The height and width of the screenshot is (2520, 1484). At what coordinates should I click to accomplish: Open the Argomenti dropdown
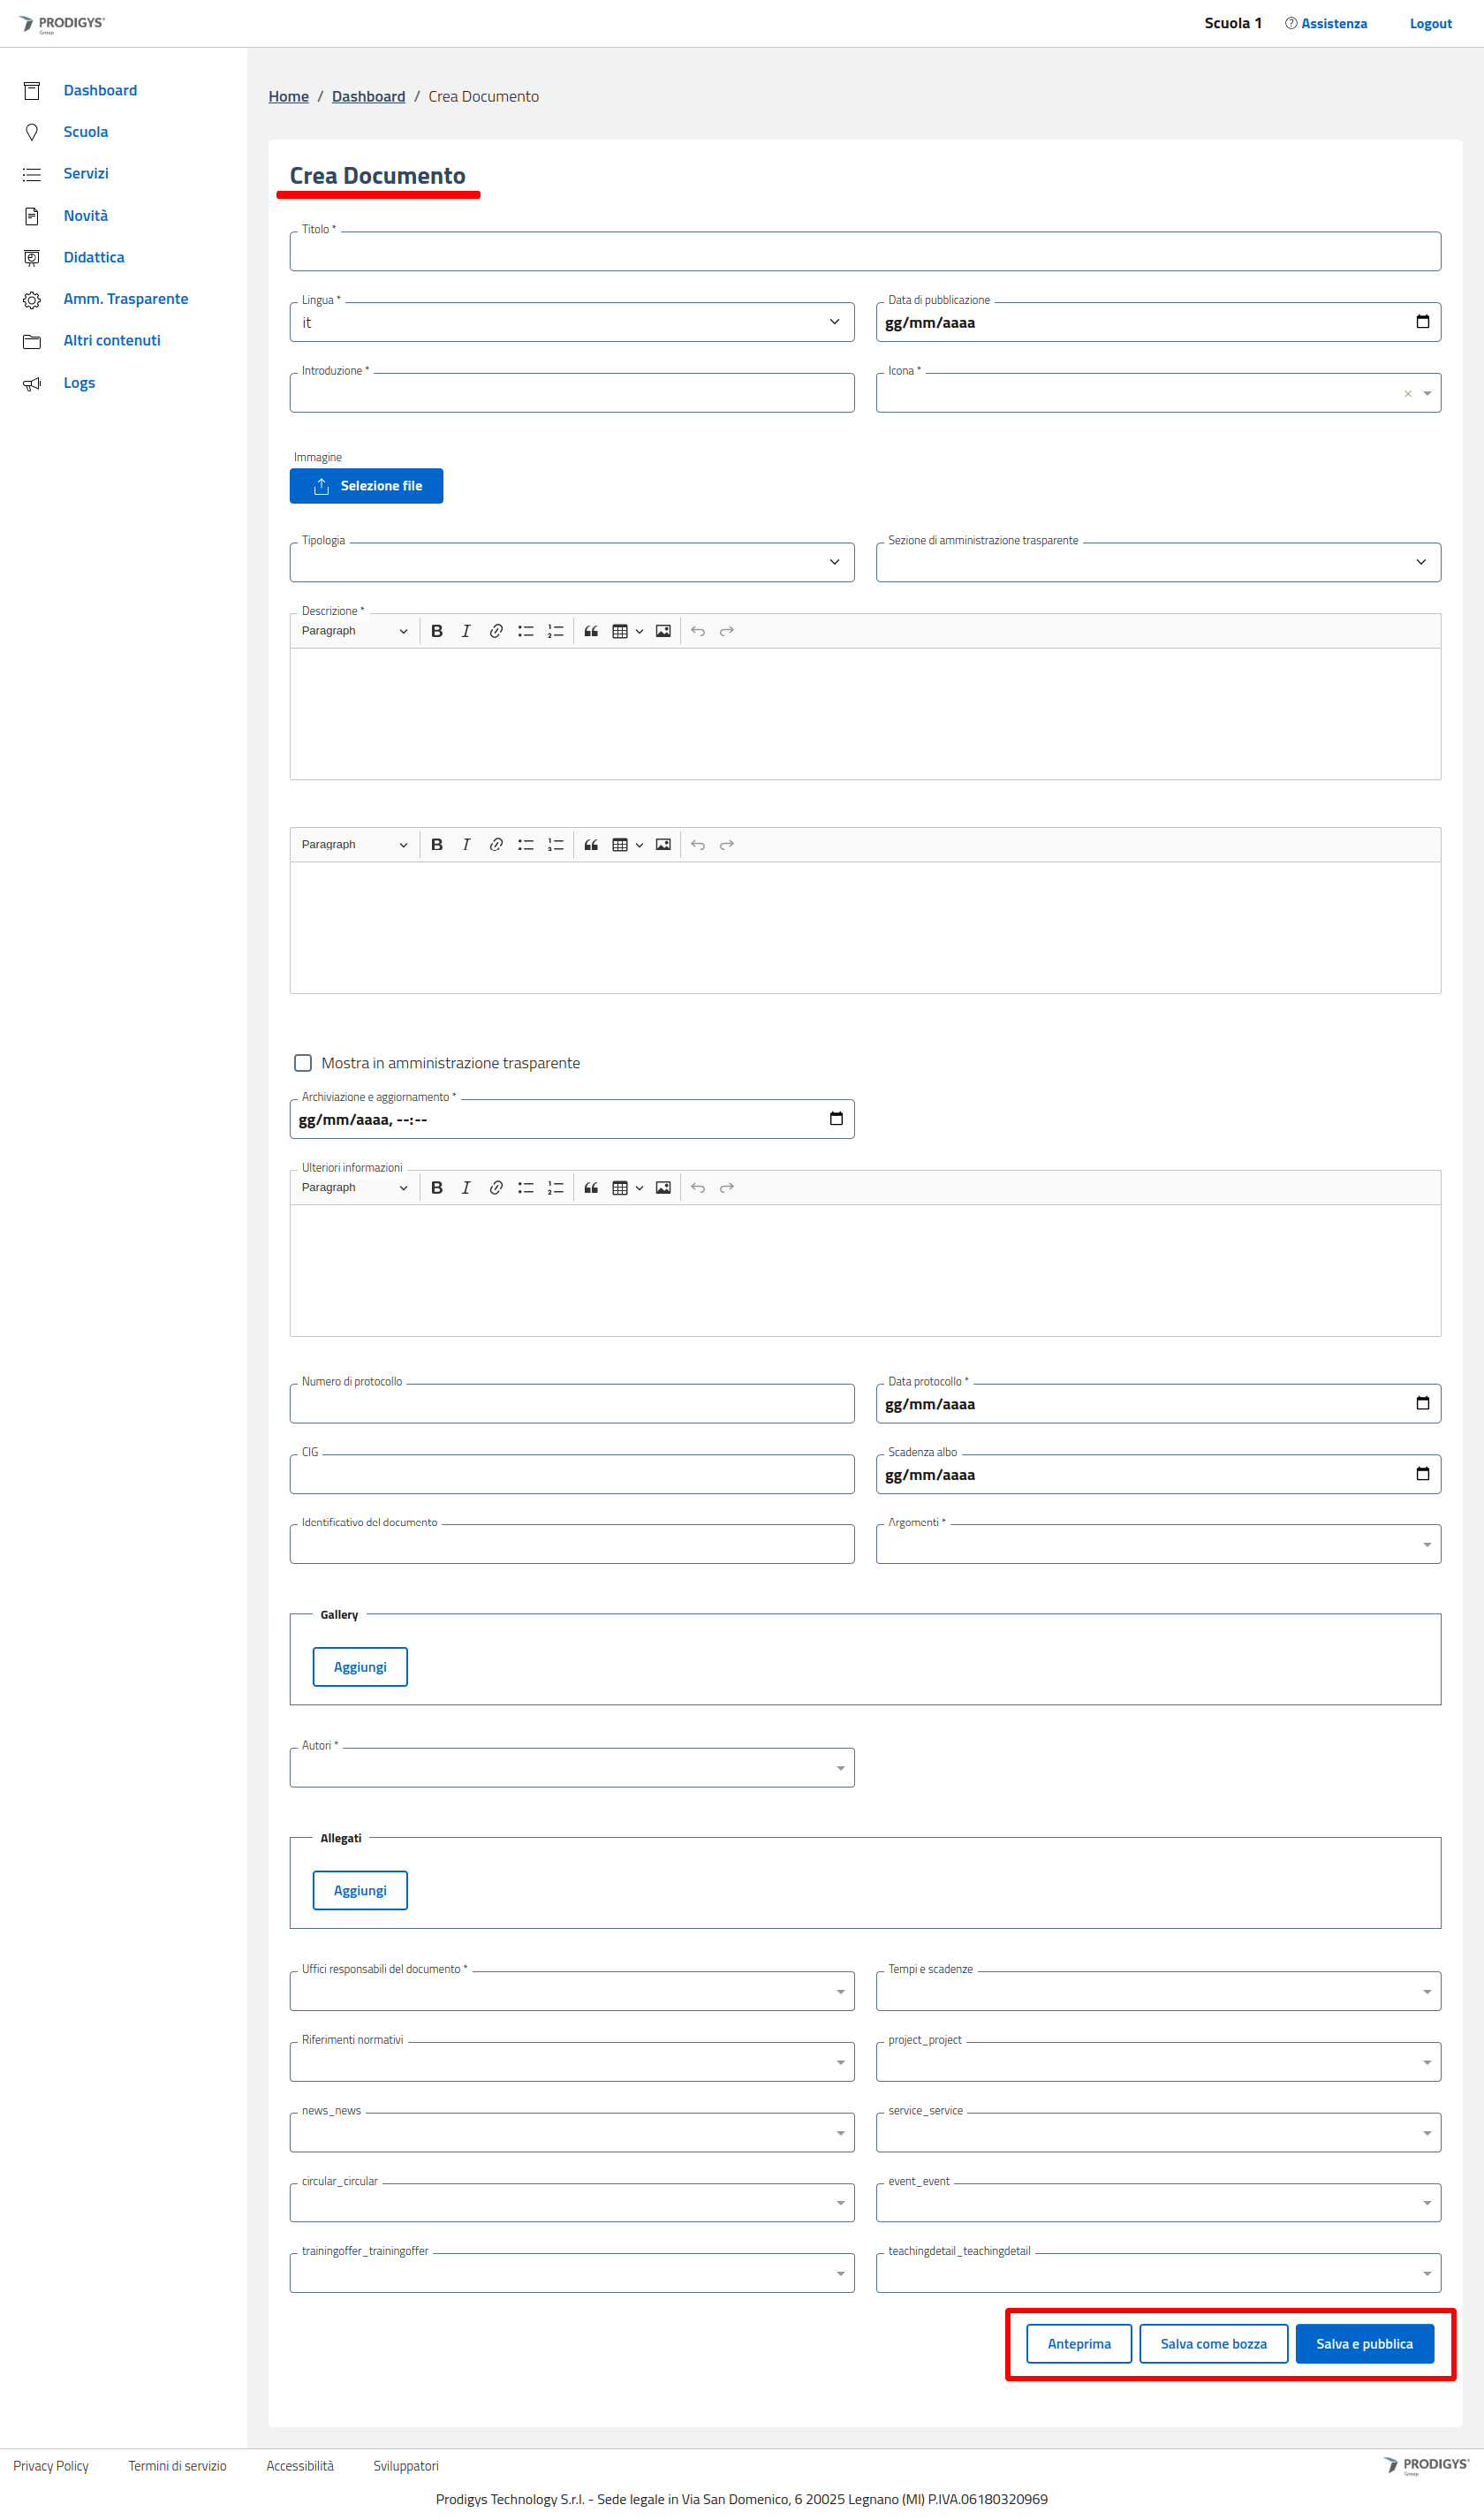coord(1157,1544)
